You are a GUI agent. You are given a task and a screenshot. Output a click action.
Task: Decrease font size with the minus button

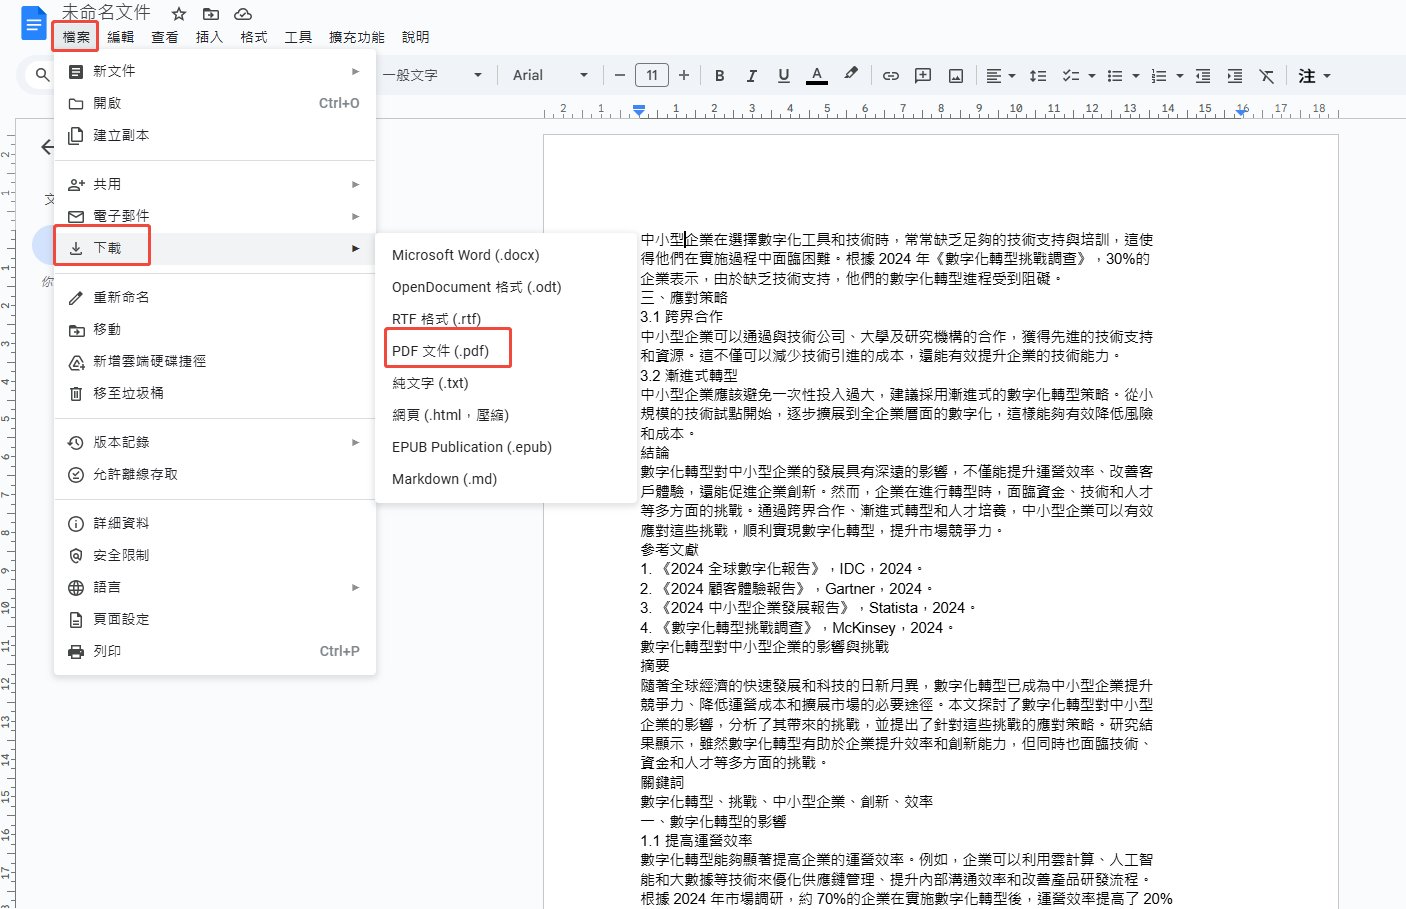point(620,75)
